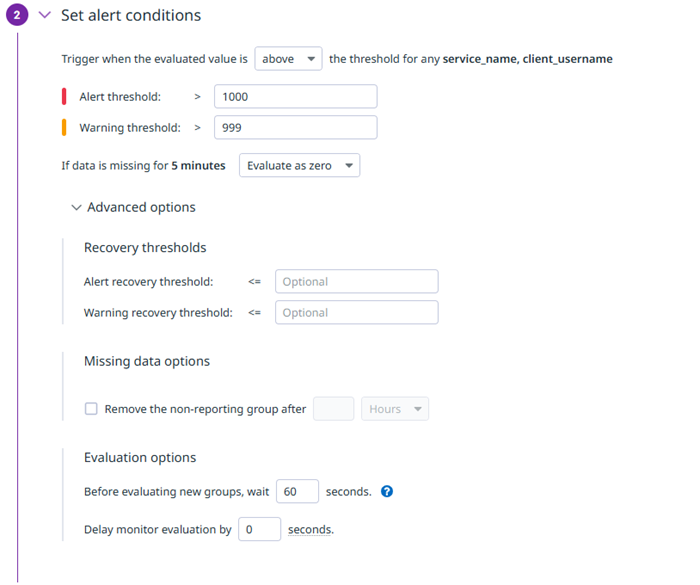Open the Hours unit dropdown
The width and height of the screenshot is (700, 585).
[x=396, y=409]
